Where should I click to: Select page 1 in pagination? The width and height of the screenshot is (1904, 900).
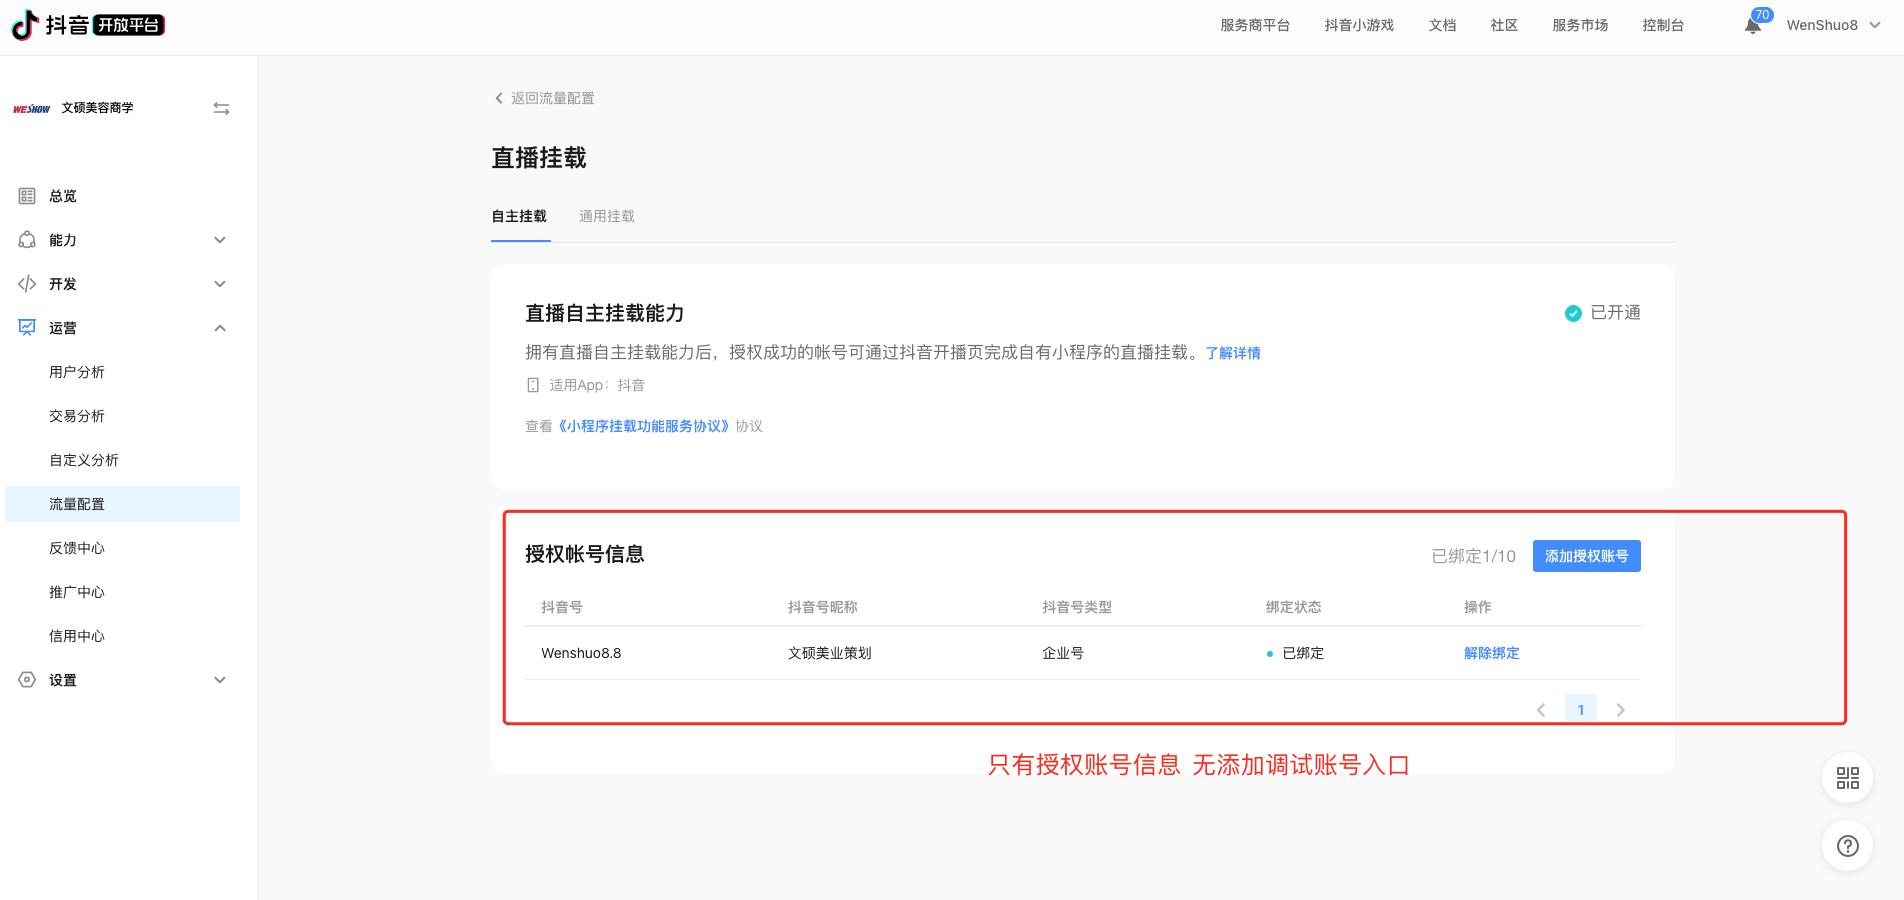point(1580,710)
